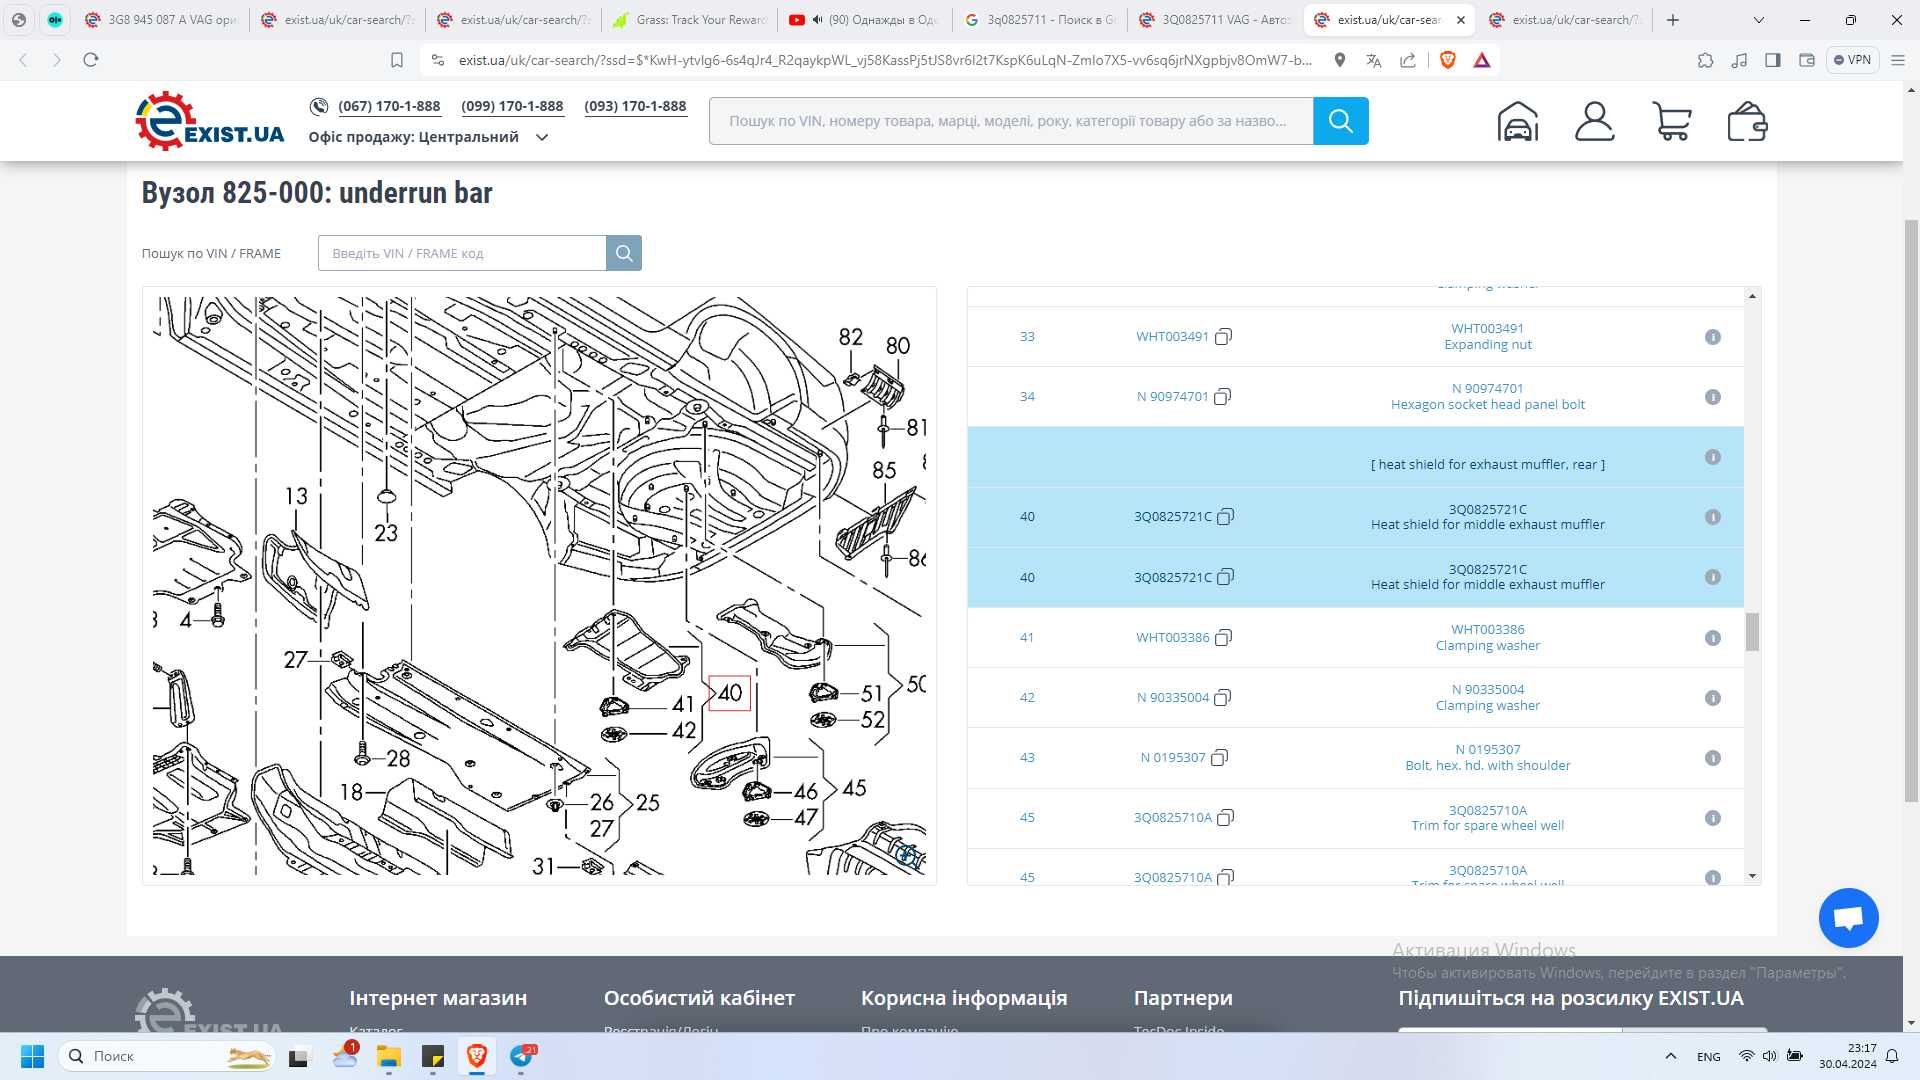Viewport: 1920px width, 1080px height.
Task: Show info for WHT003386 Clamping washer
Action: coord(1713,638)
